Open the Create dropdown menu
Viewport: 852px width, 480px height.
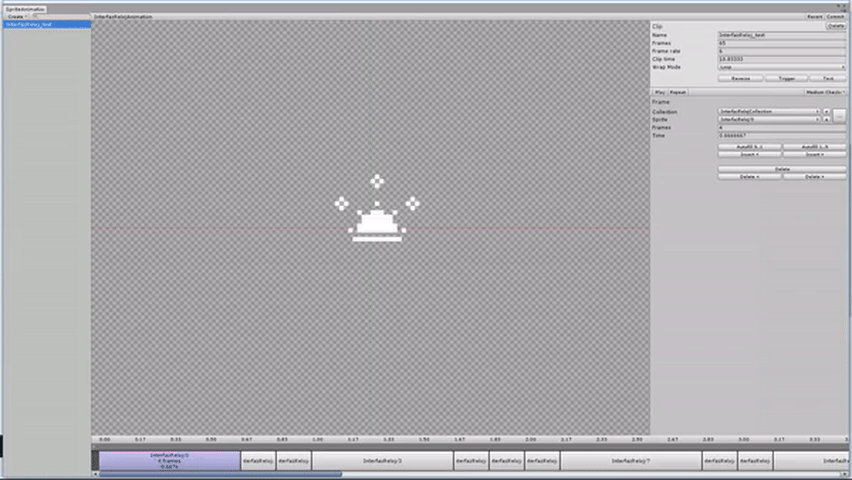coord(17,16)
